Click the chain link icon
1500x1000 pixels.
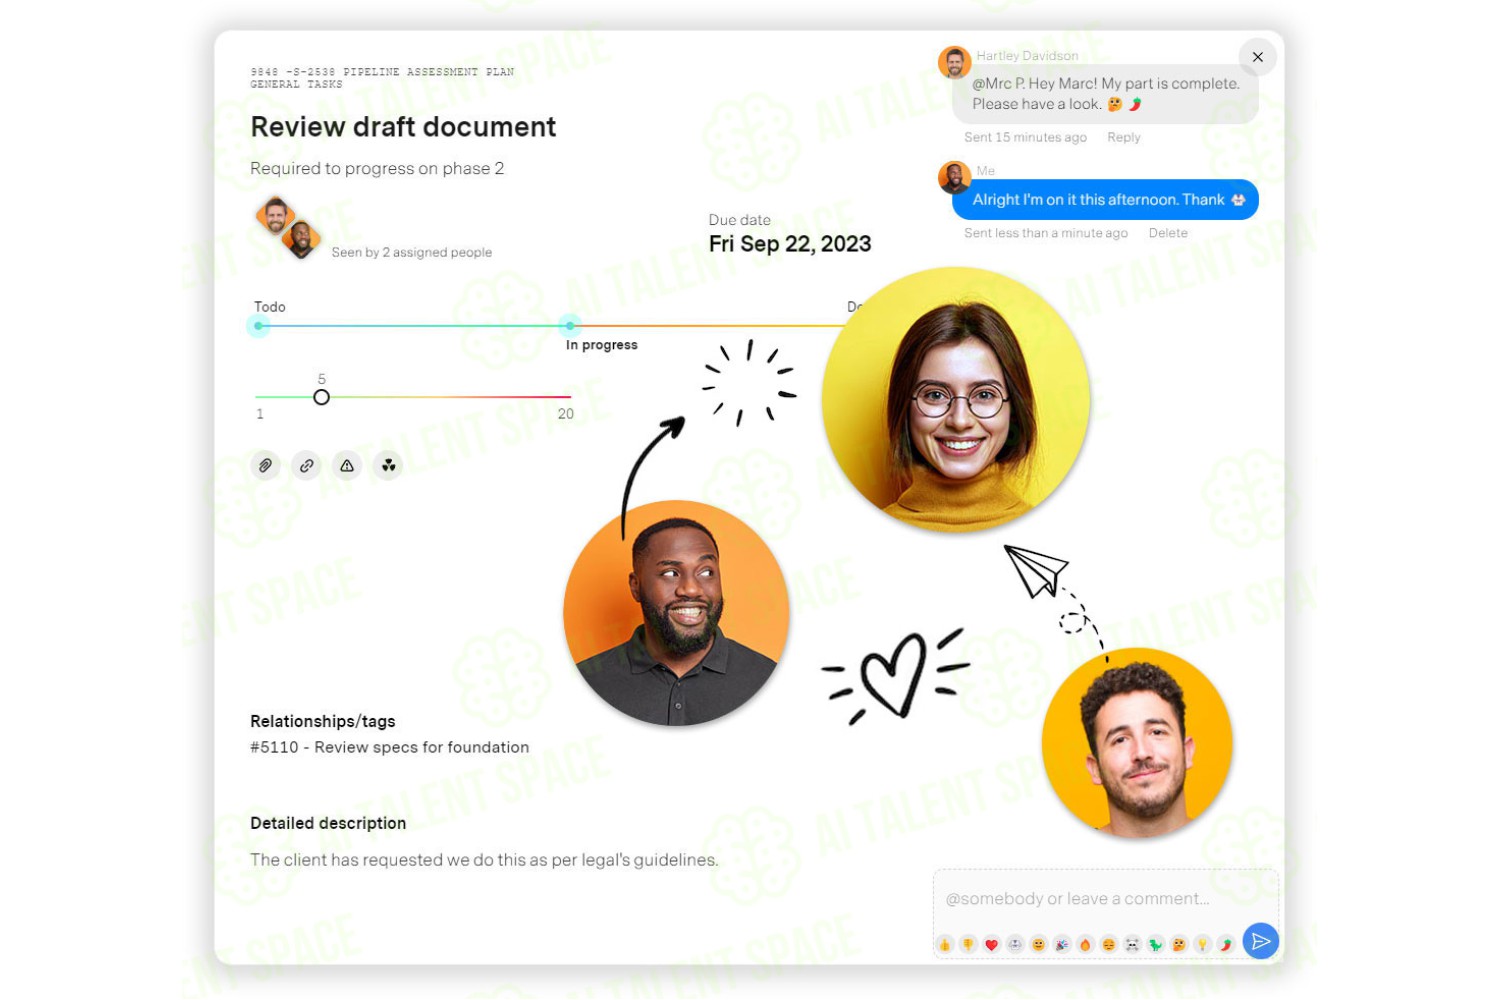click(307, 466)
